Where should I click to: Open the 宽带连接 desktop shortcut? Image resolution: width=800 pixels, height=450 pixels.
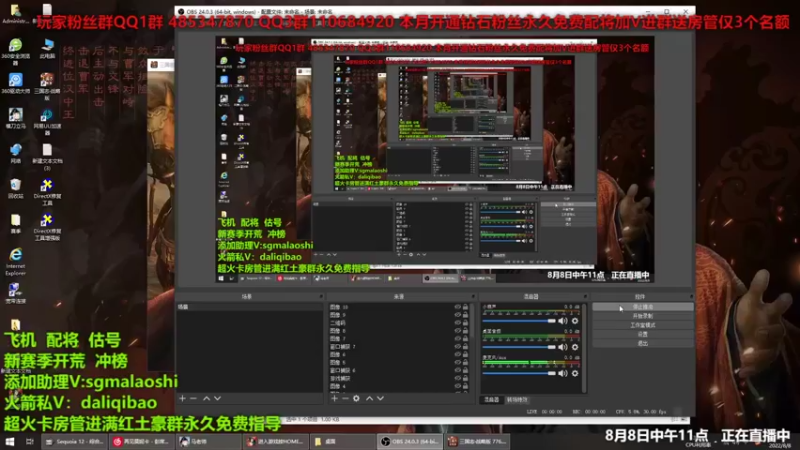[x=14, y=293]
